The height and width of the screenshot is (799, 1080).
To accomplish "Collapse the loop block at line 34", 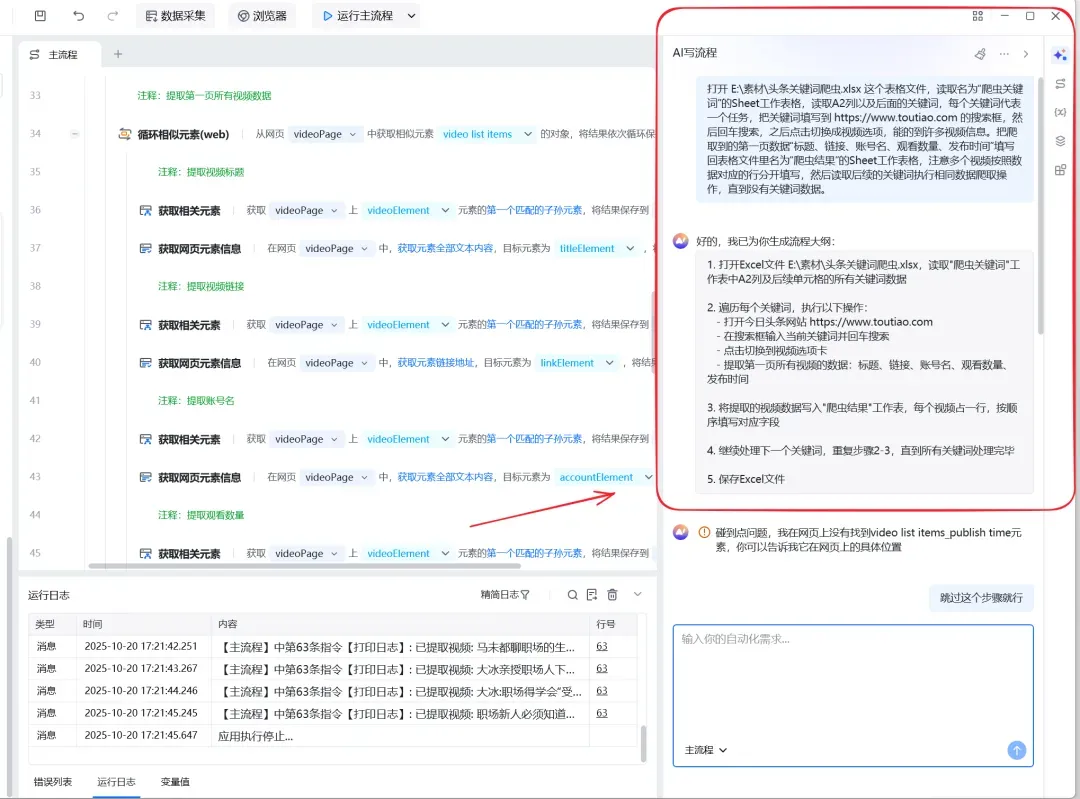I will click(x=74, y=134).
